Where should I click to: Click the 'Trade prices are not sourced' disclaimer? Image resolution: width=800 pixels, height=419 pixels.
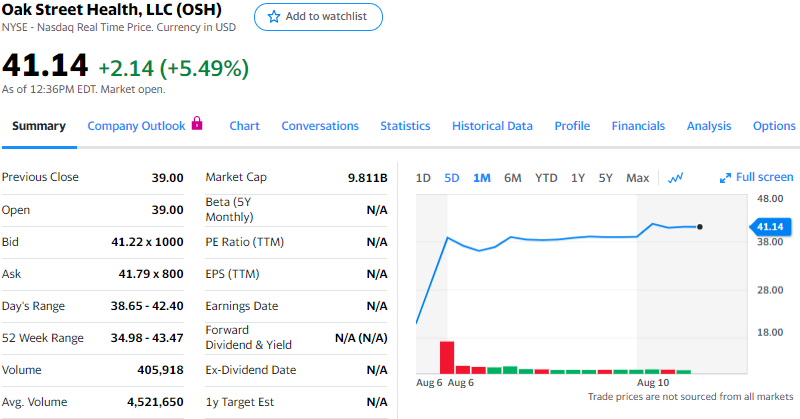pyautogui.click(x=690, y=397)
